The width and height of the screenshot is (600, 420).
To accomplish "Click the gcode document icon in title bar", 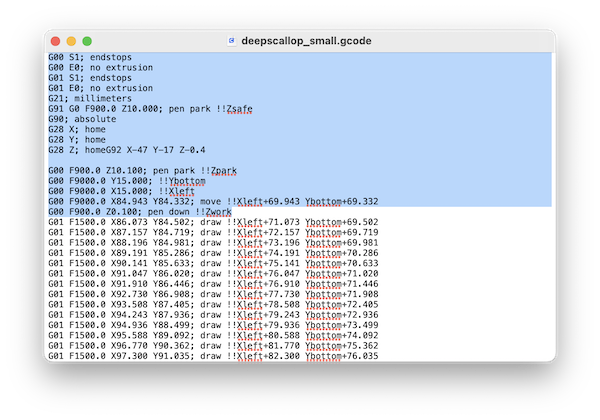I will [x=233, y=41].
